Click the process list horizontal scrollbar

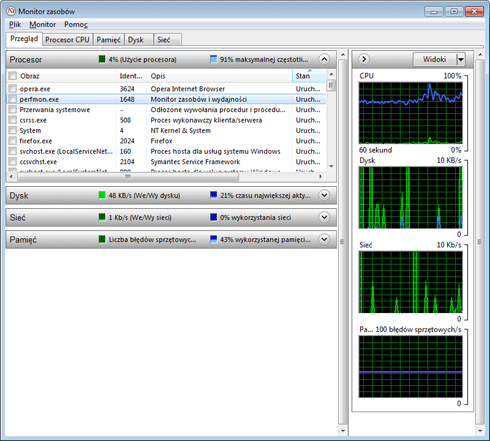(x=166, y=176)
